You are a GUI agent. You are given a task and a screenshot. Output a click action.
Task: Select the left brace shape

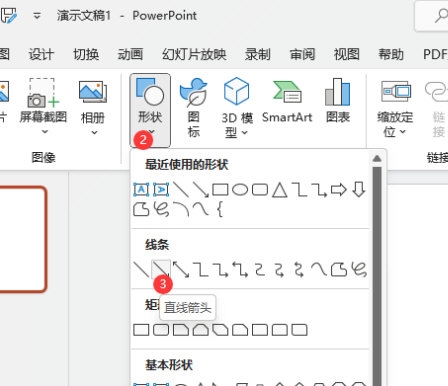pos(220,210)
